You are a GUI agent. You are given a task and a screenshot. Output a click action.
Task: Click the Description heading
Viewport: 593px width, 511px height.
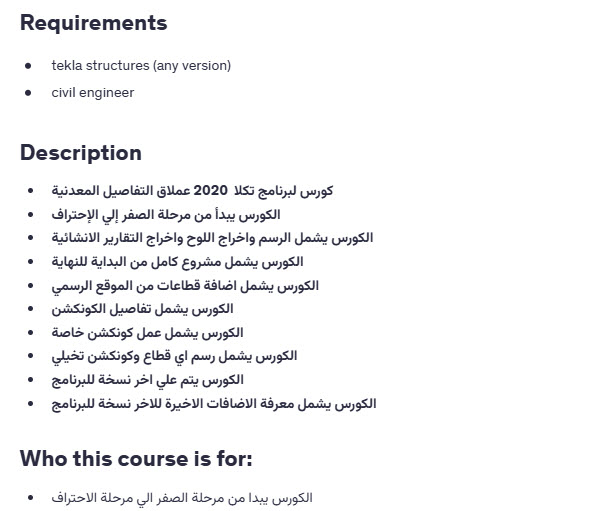[x=81, y=153]
